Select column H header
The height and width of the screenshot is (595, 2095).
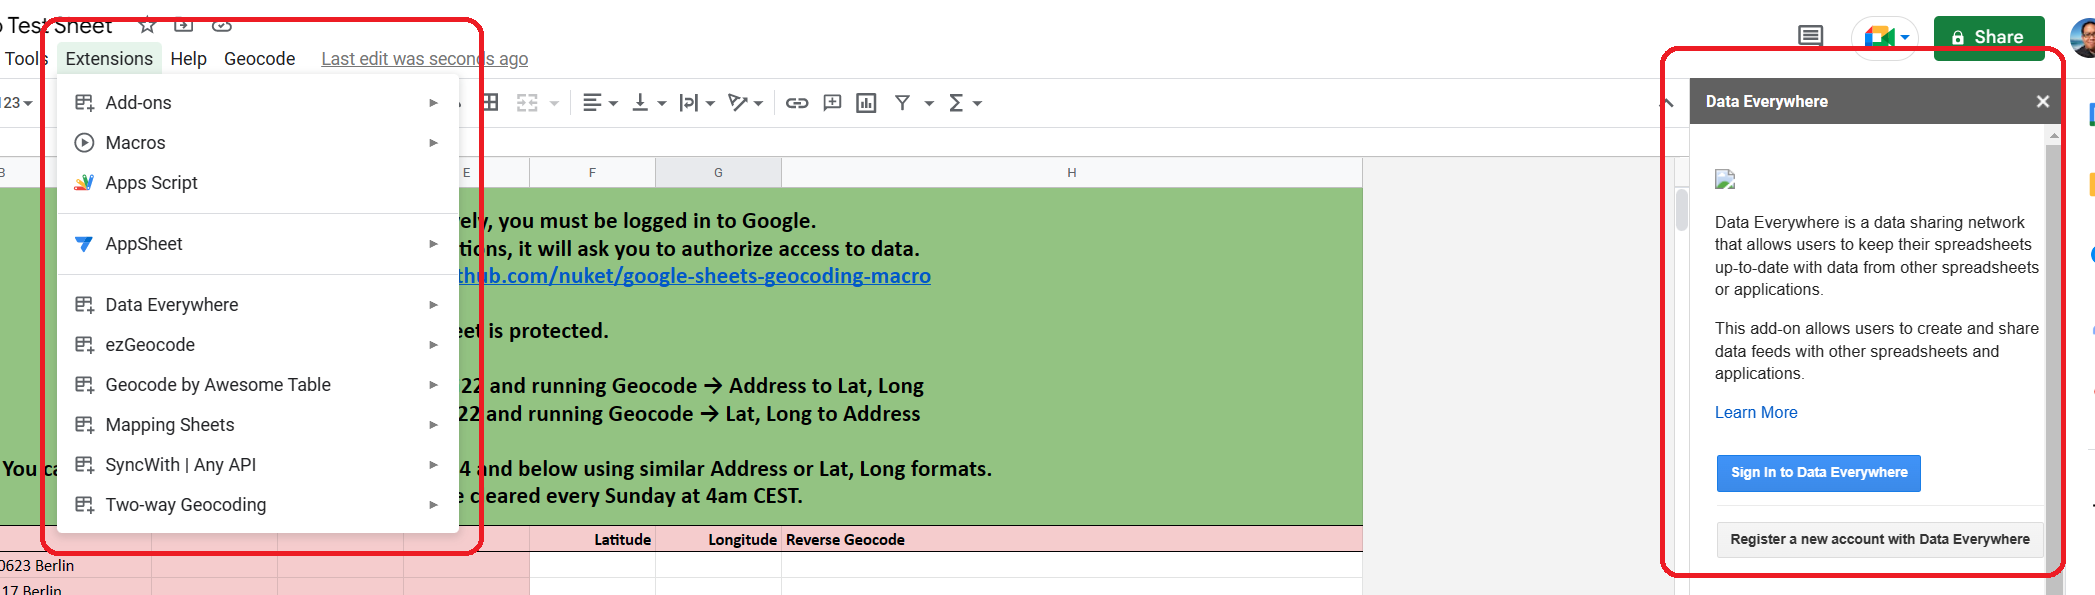click(1072, 172)
